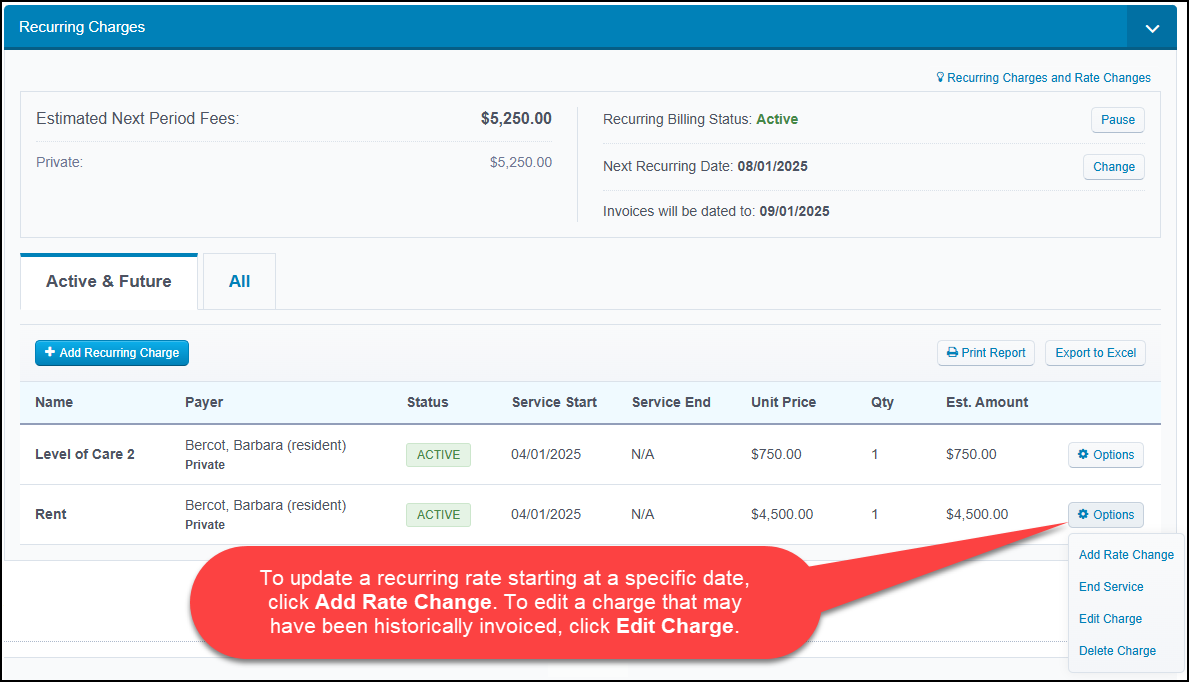Screen dimensions: 1189x682
Task: Click gear icon in Level of Care 2 row
Action: [x=1083, y=454]
